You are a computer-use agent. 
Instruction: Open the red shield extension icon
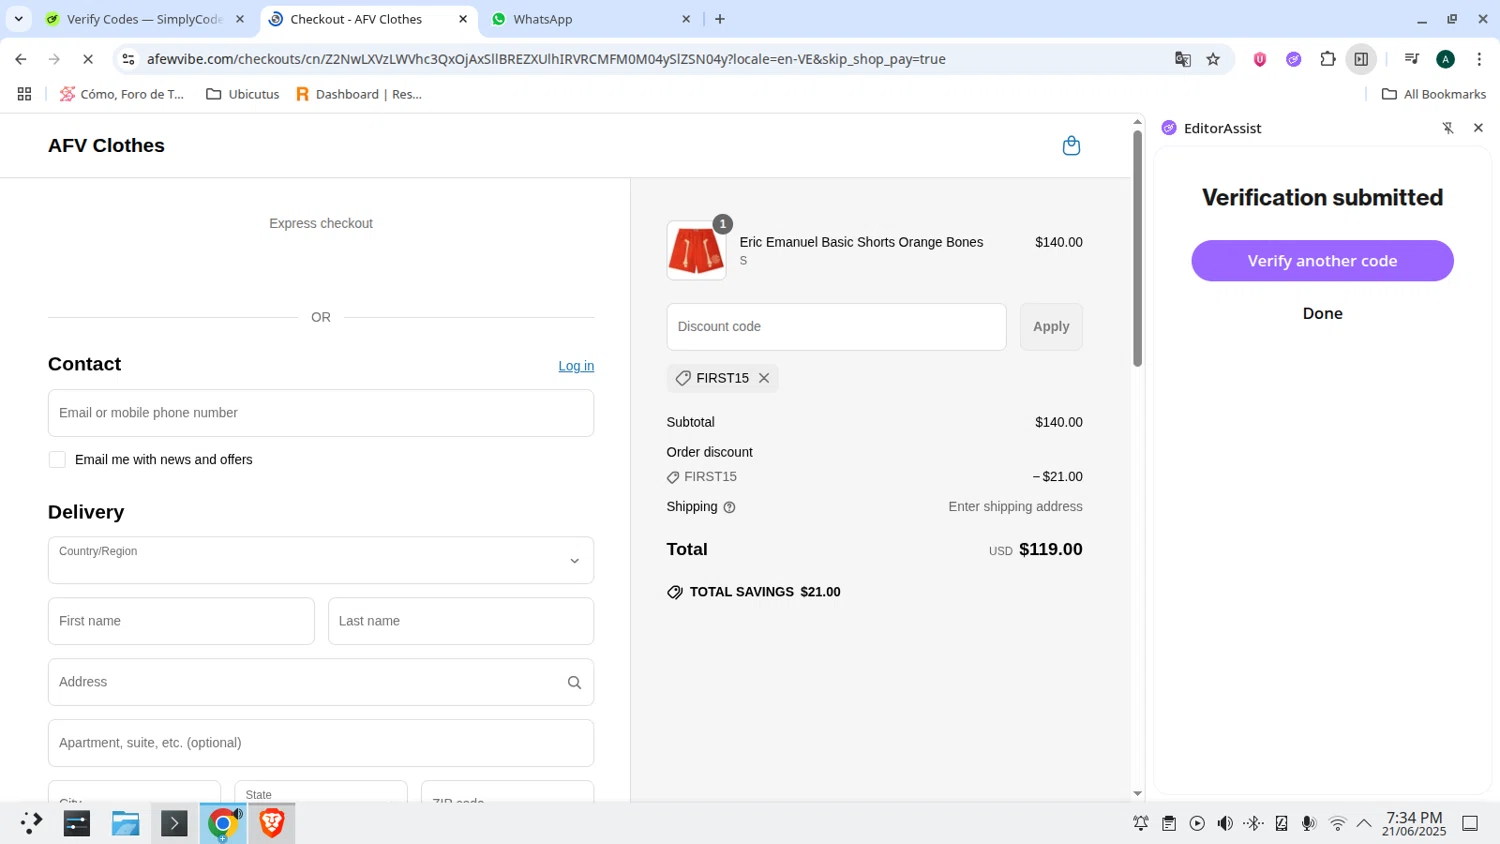(x=1260, y=59)
